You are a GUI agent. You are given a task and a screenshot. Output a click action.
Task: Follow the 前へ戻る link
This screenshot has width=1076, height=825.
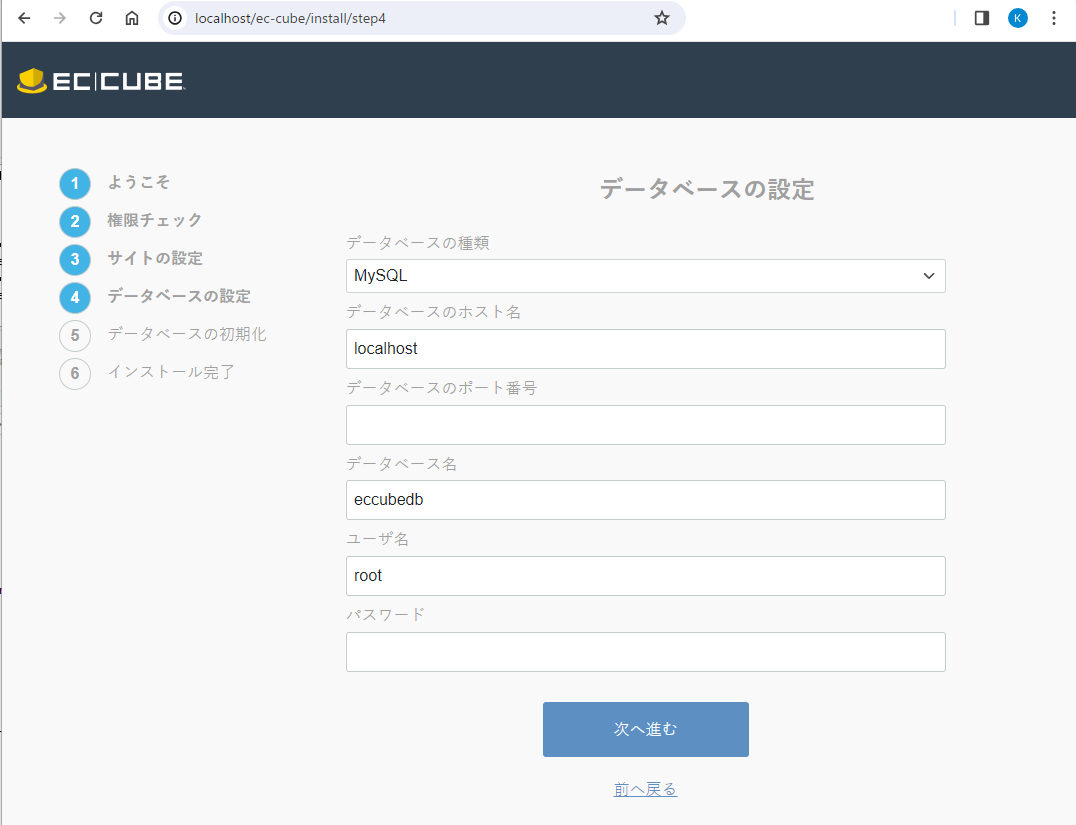[645, 790]
